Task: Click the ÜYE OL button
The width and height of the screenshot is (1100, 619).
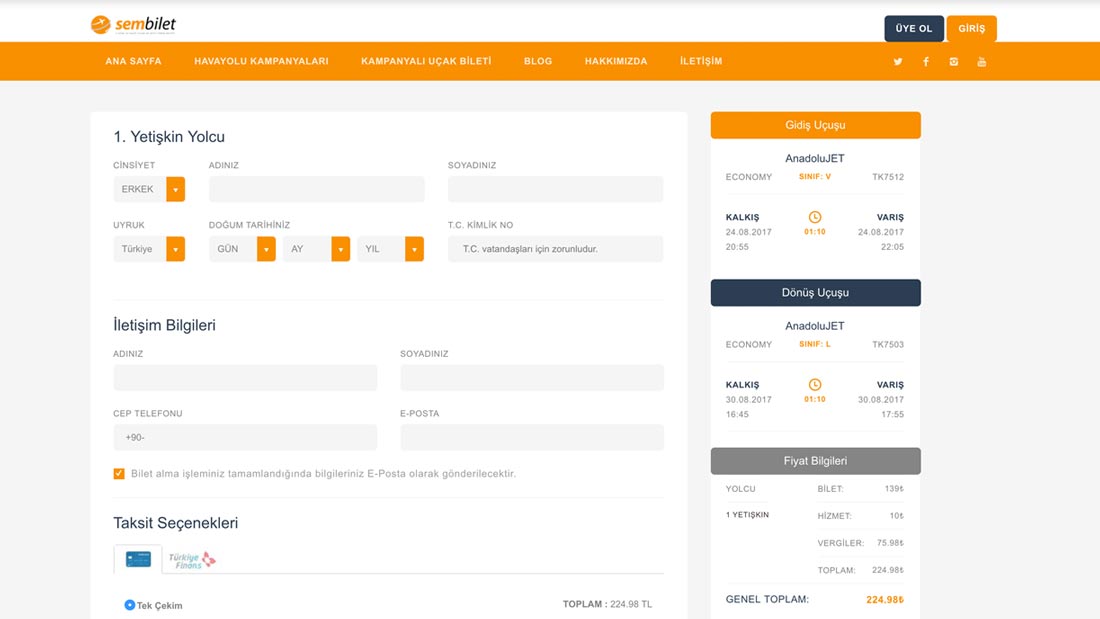Action: coord(913,28)
